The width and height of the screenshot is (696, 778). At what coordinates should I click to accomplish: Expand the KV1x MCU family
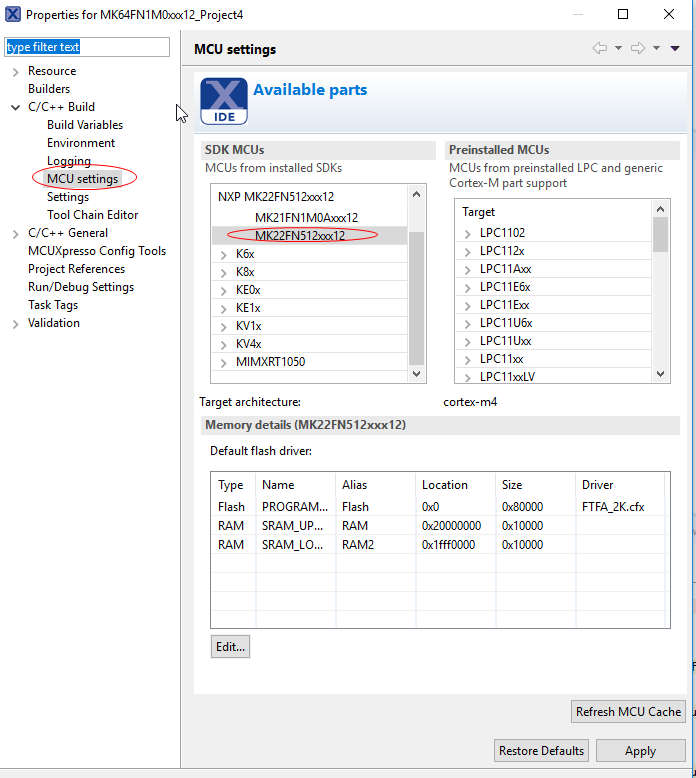[x=223, y=326]
